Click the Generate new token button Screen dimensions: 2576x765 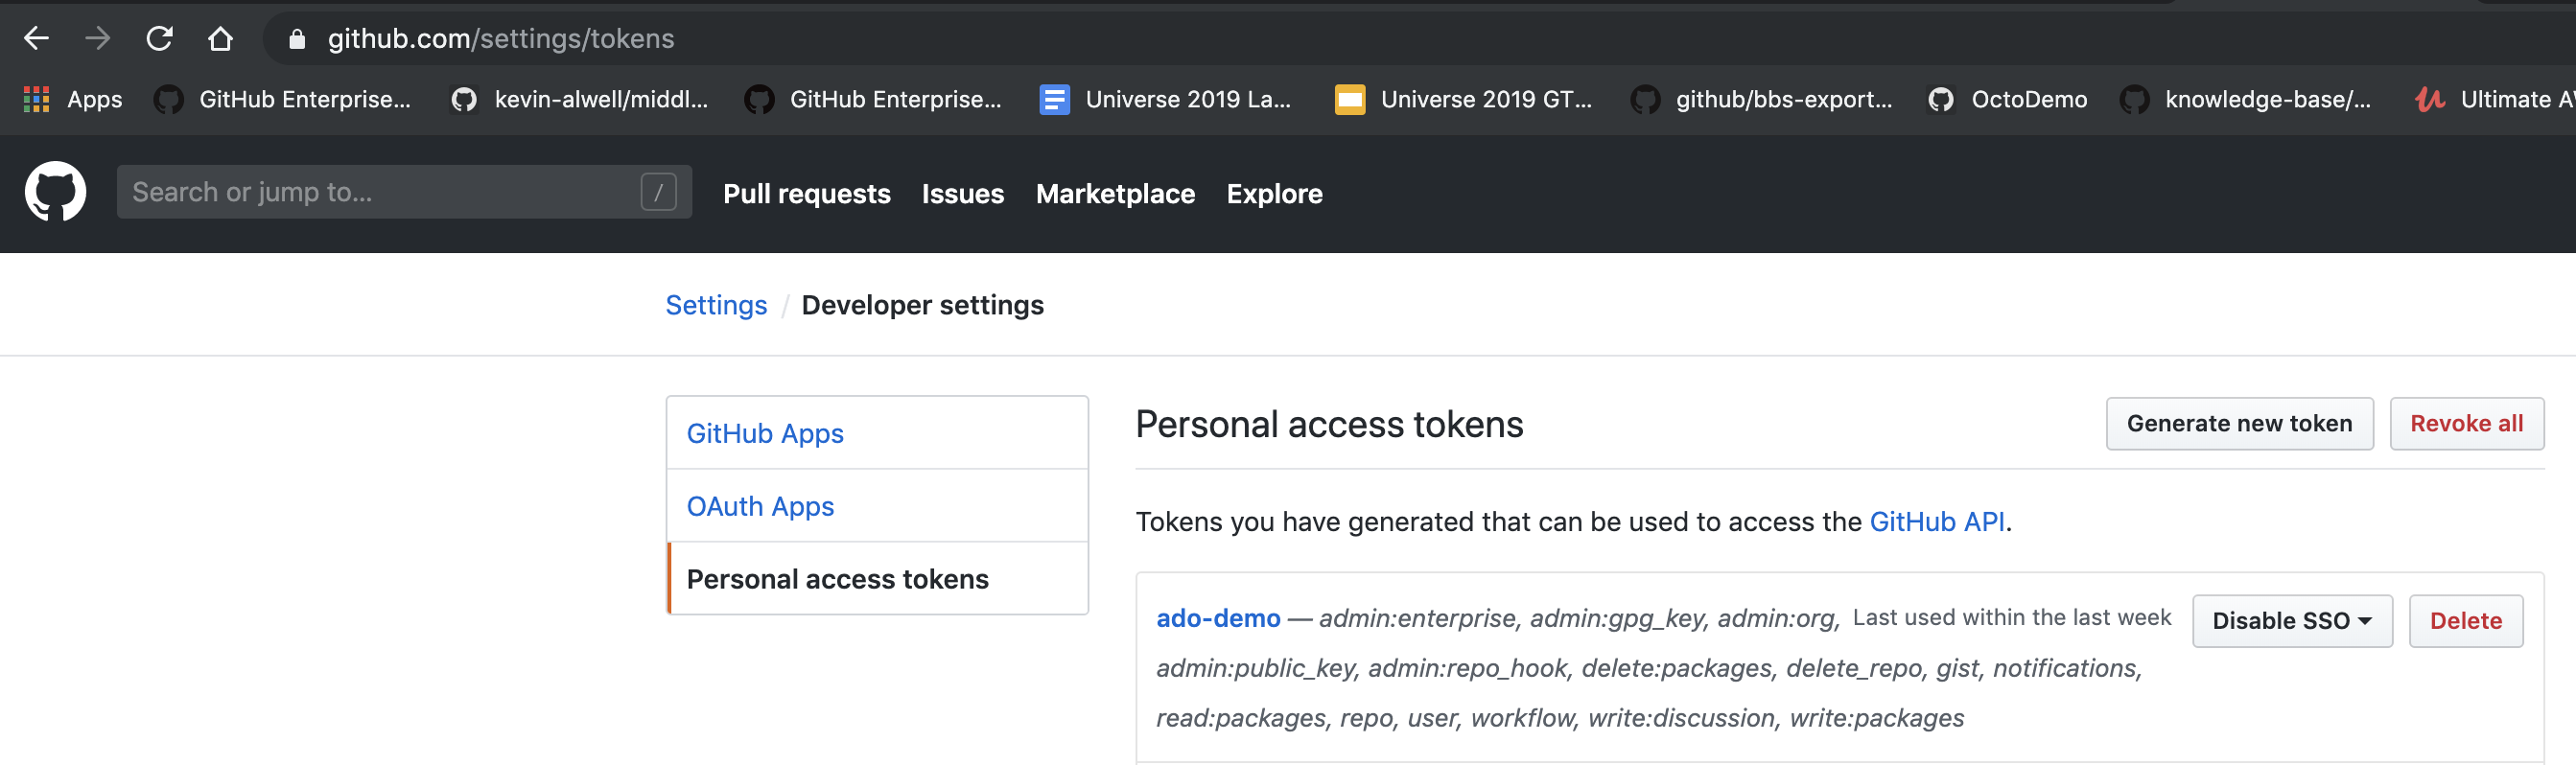[2239, 424]
